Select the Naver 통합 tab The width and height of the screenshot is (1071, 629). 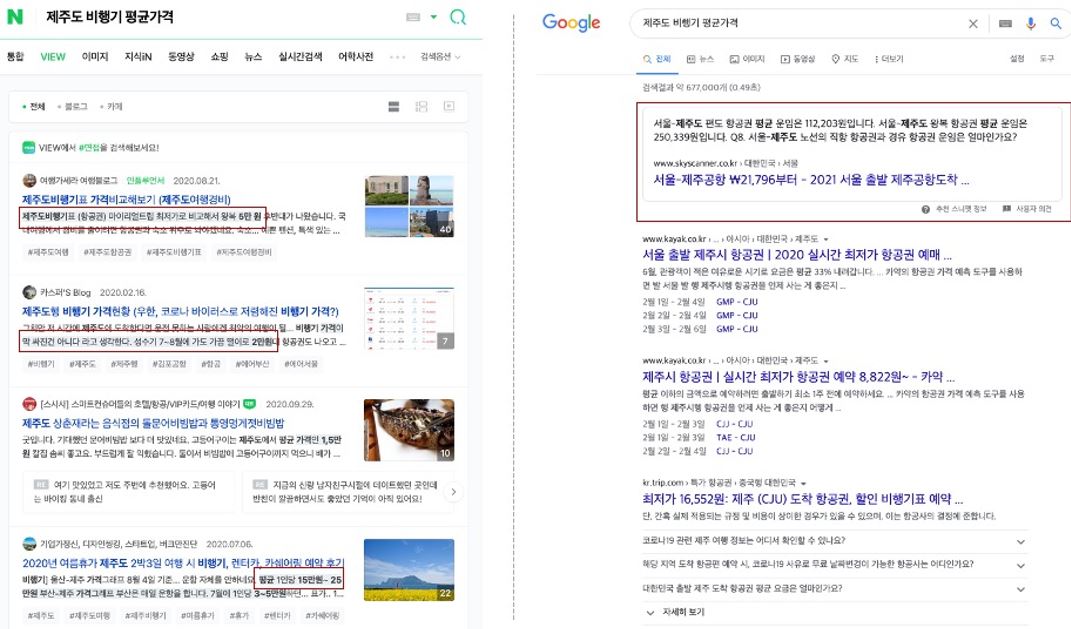click(15, 57)
